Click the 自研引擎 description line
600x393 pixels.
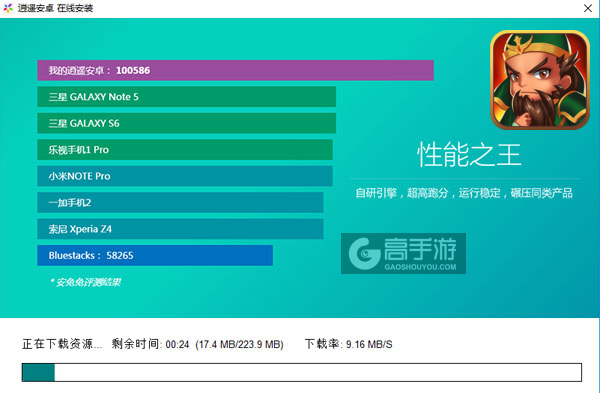464,193
